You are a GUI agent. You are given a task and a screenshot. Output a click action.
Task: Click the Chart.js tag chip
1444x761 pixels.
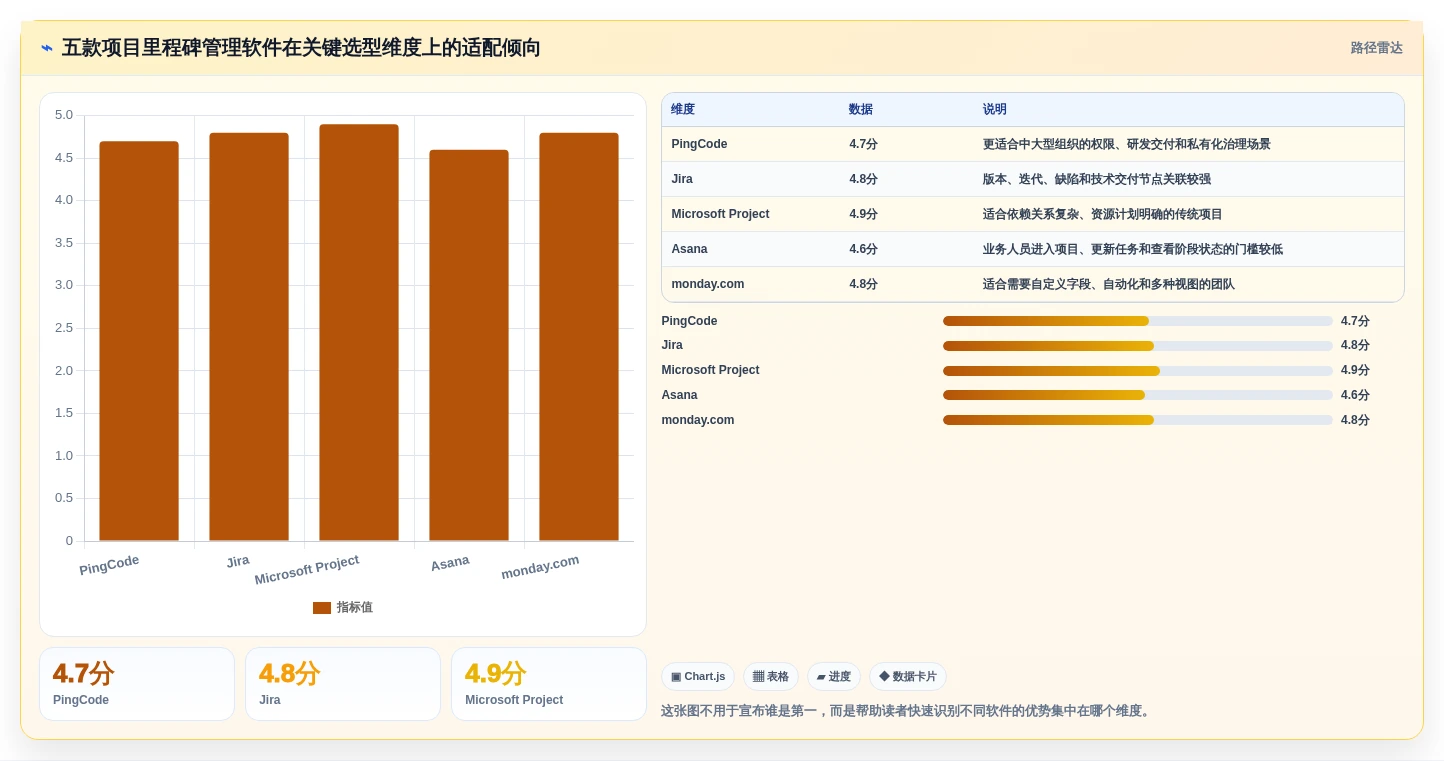698,677
